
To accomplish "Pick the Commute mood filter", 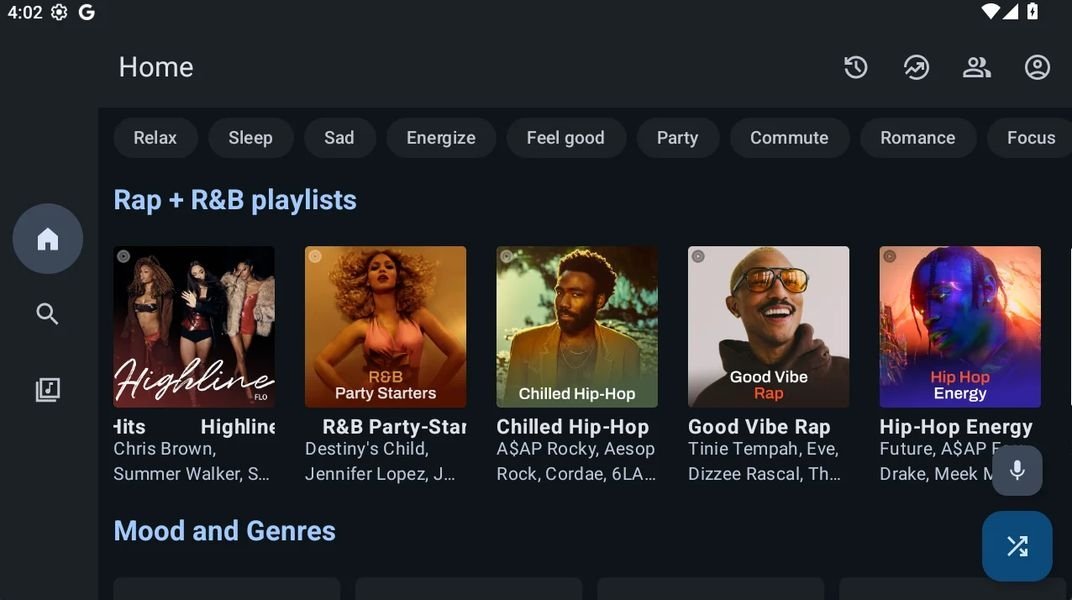I will point(789,138).
